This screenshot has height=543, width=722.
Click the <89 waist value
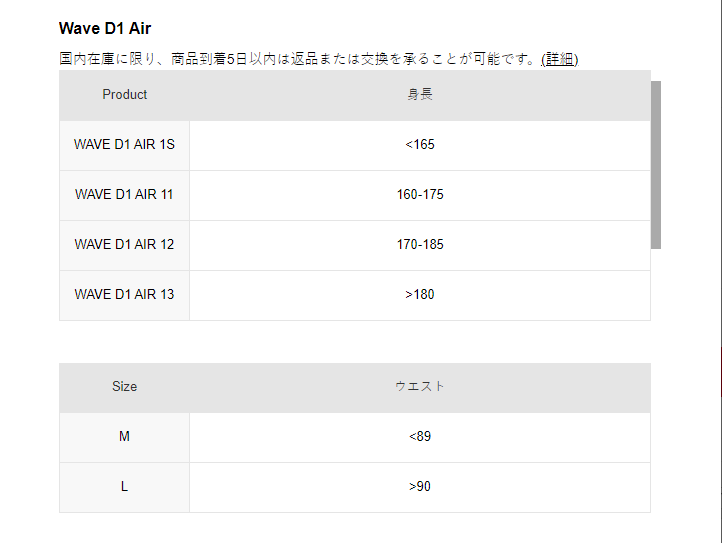click(420, 437)
